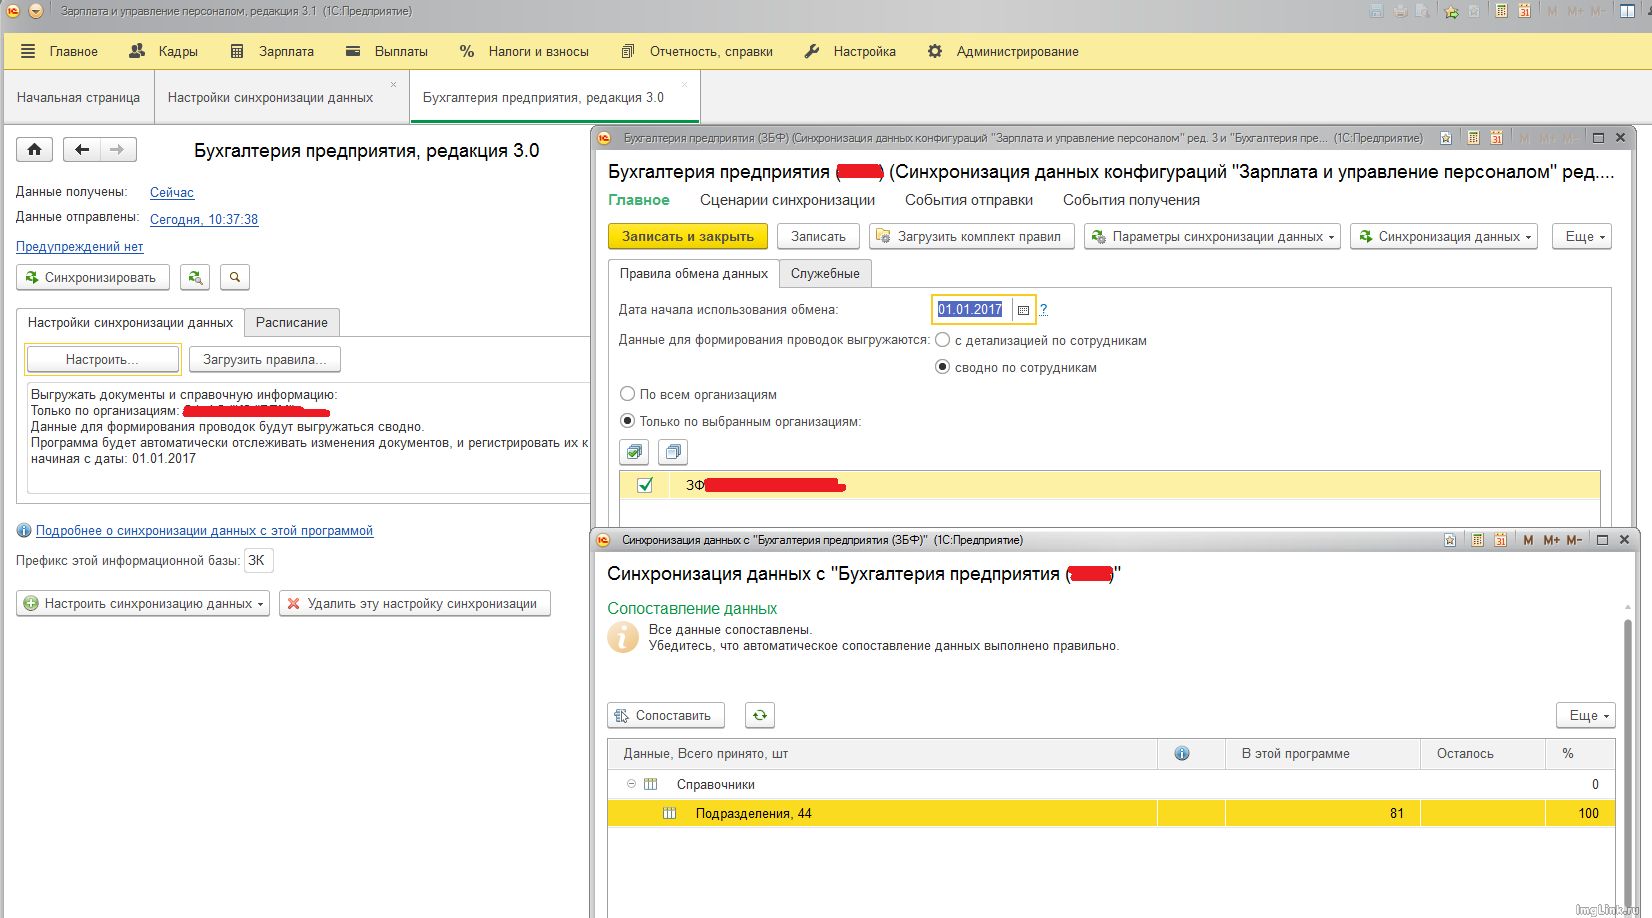Click the magnifier icon next to Синхронизировать
Image resolution: width=1652 pixels, height=918 pixels.
click(235, 277)
